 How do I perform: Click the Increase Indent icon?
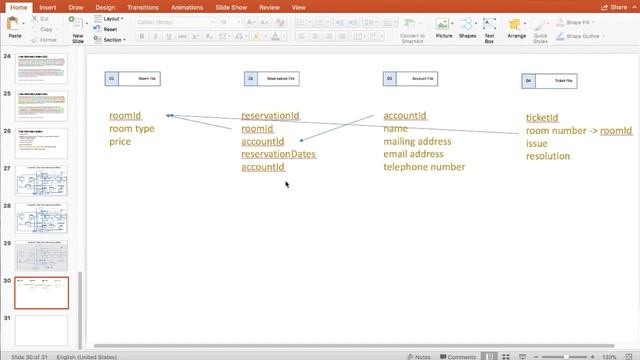pyautogui.click(x=353, y=22)
